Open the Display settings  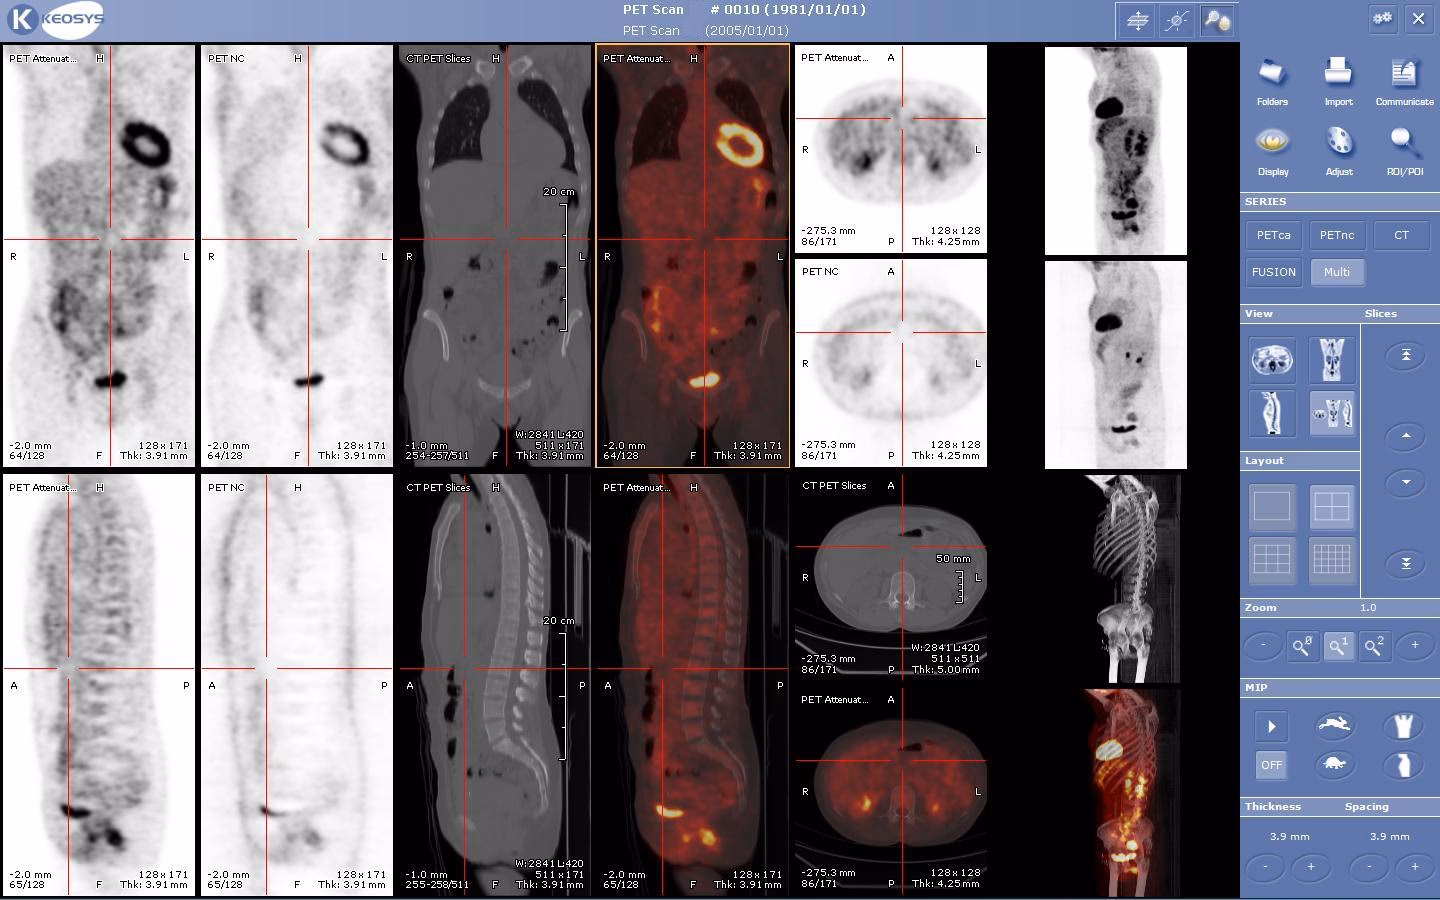click(x=1272, y=150)
